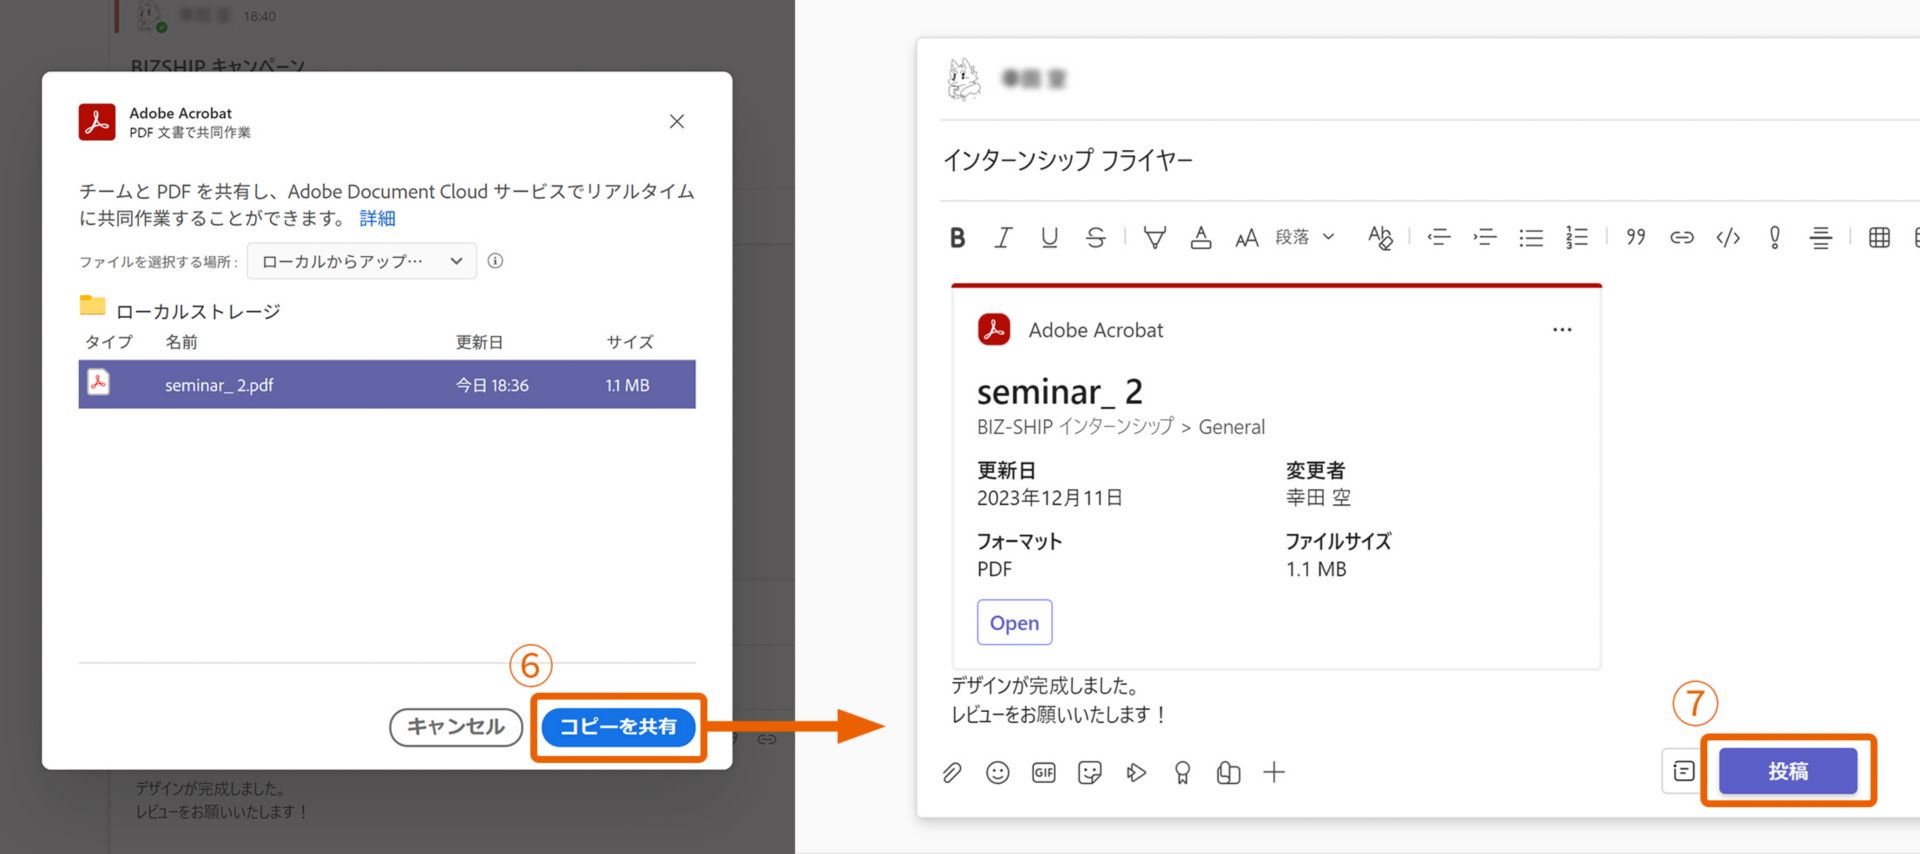Insert a table into the post
The width and height of the screenshot is (1920, 854).
(1879, 237)
